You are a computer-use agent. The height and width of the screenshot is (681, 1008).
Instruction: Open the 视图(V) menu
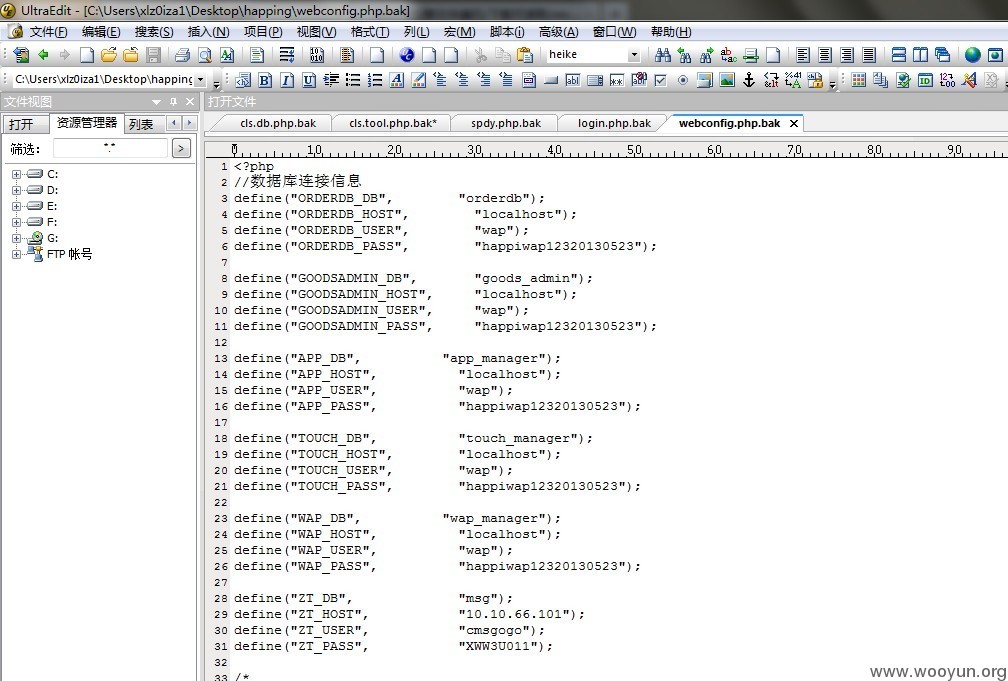click(316, 32)
